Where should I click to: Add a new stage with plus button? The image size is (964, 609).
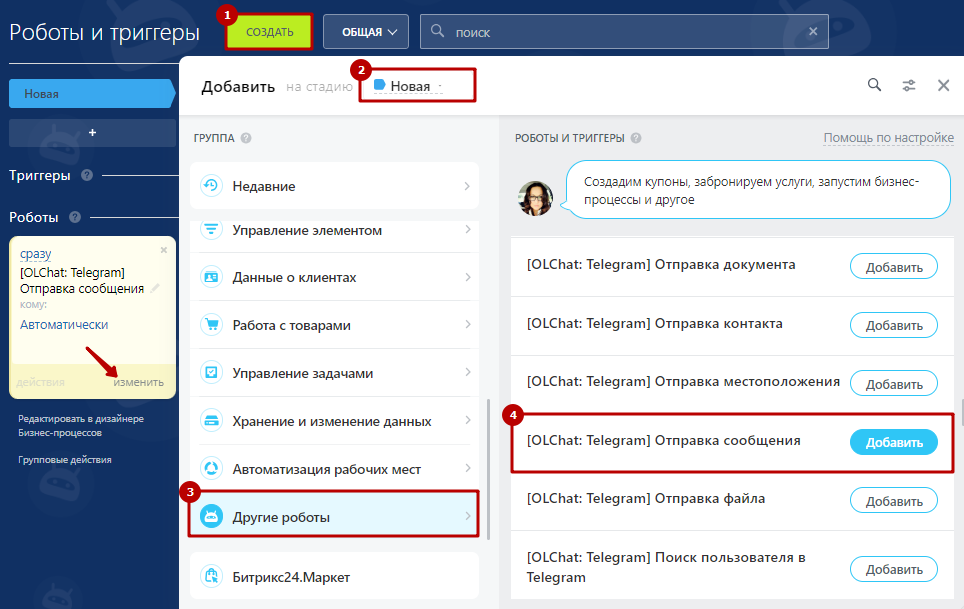click(x=92, y=133)
